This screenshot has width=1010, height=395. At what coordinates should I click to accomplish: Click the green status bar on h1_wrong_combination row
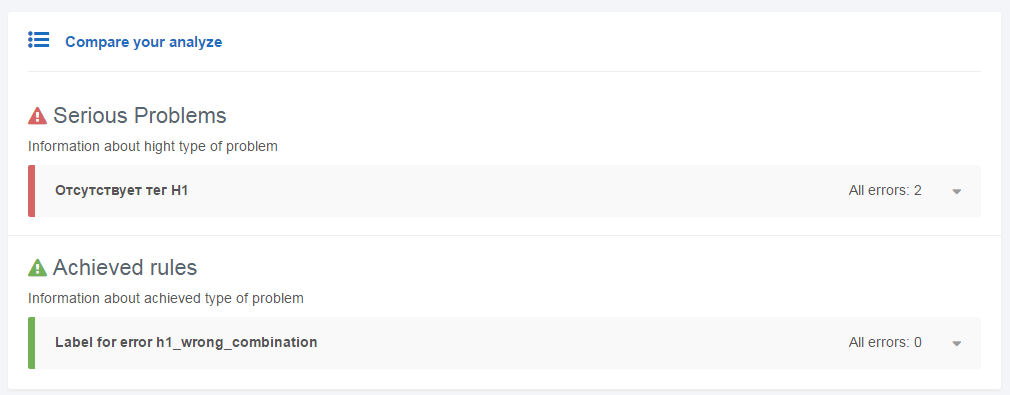[x=32, y=343]
